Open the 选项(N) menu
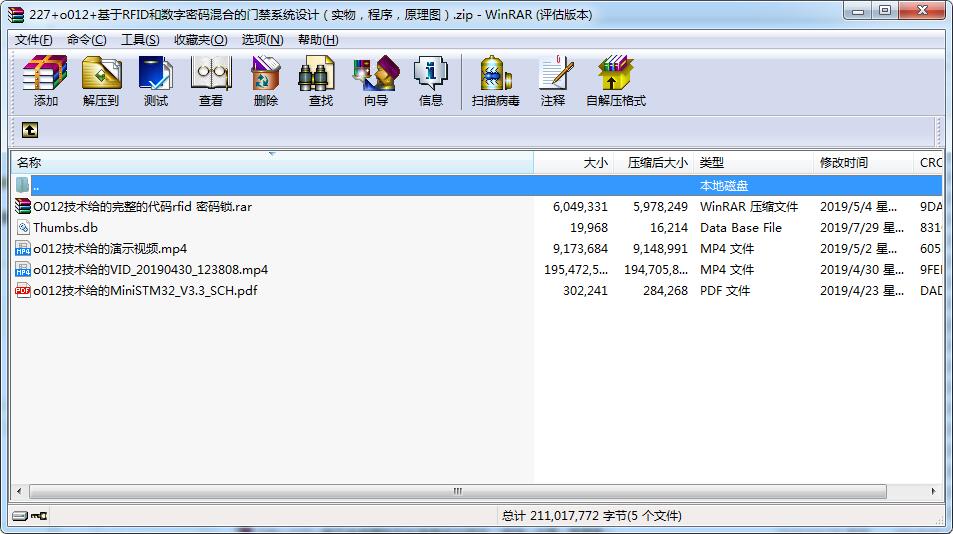This screenshot has height=534, width=953. 263,39
